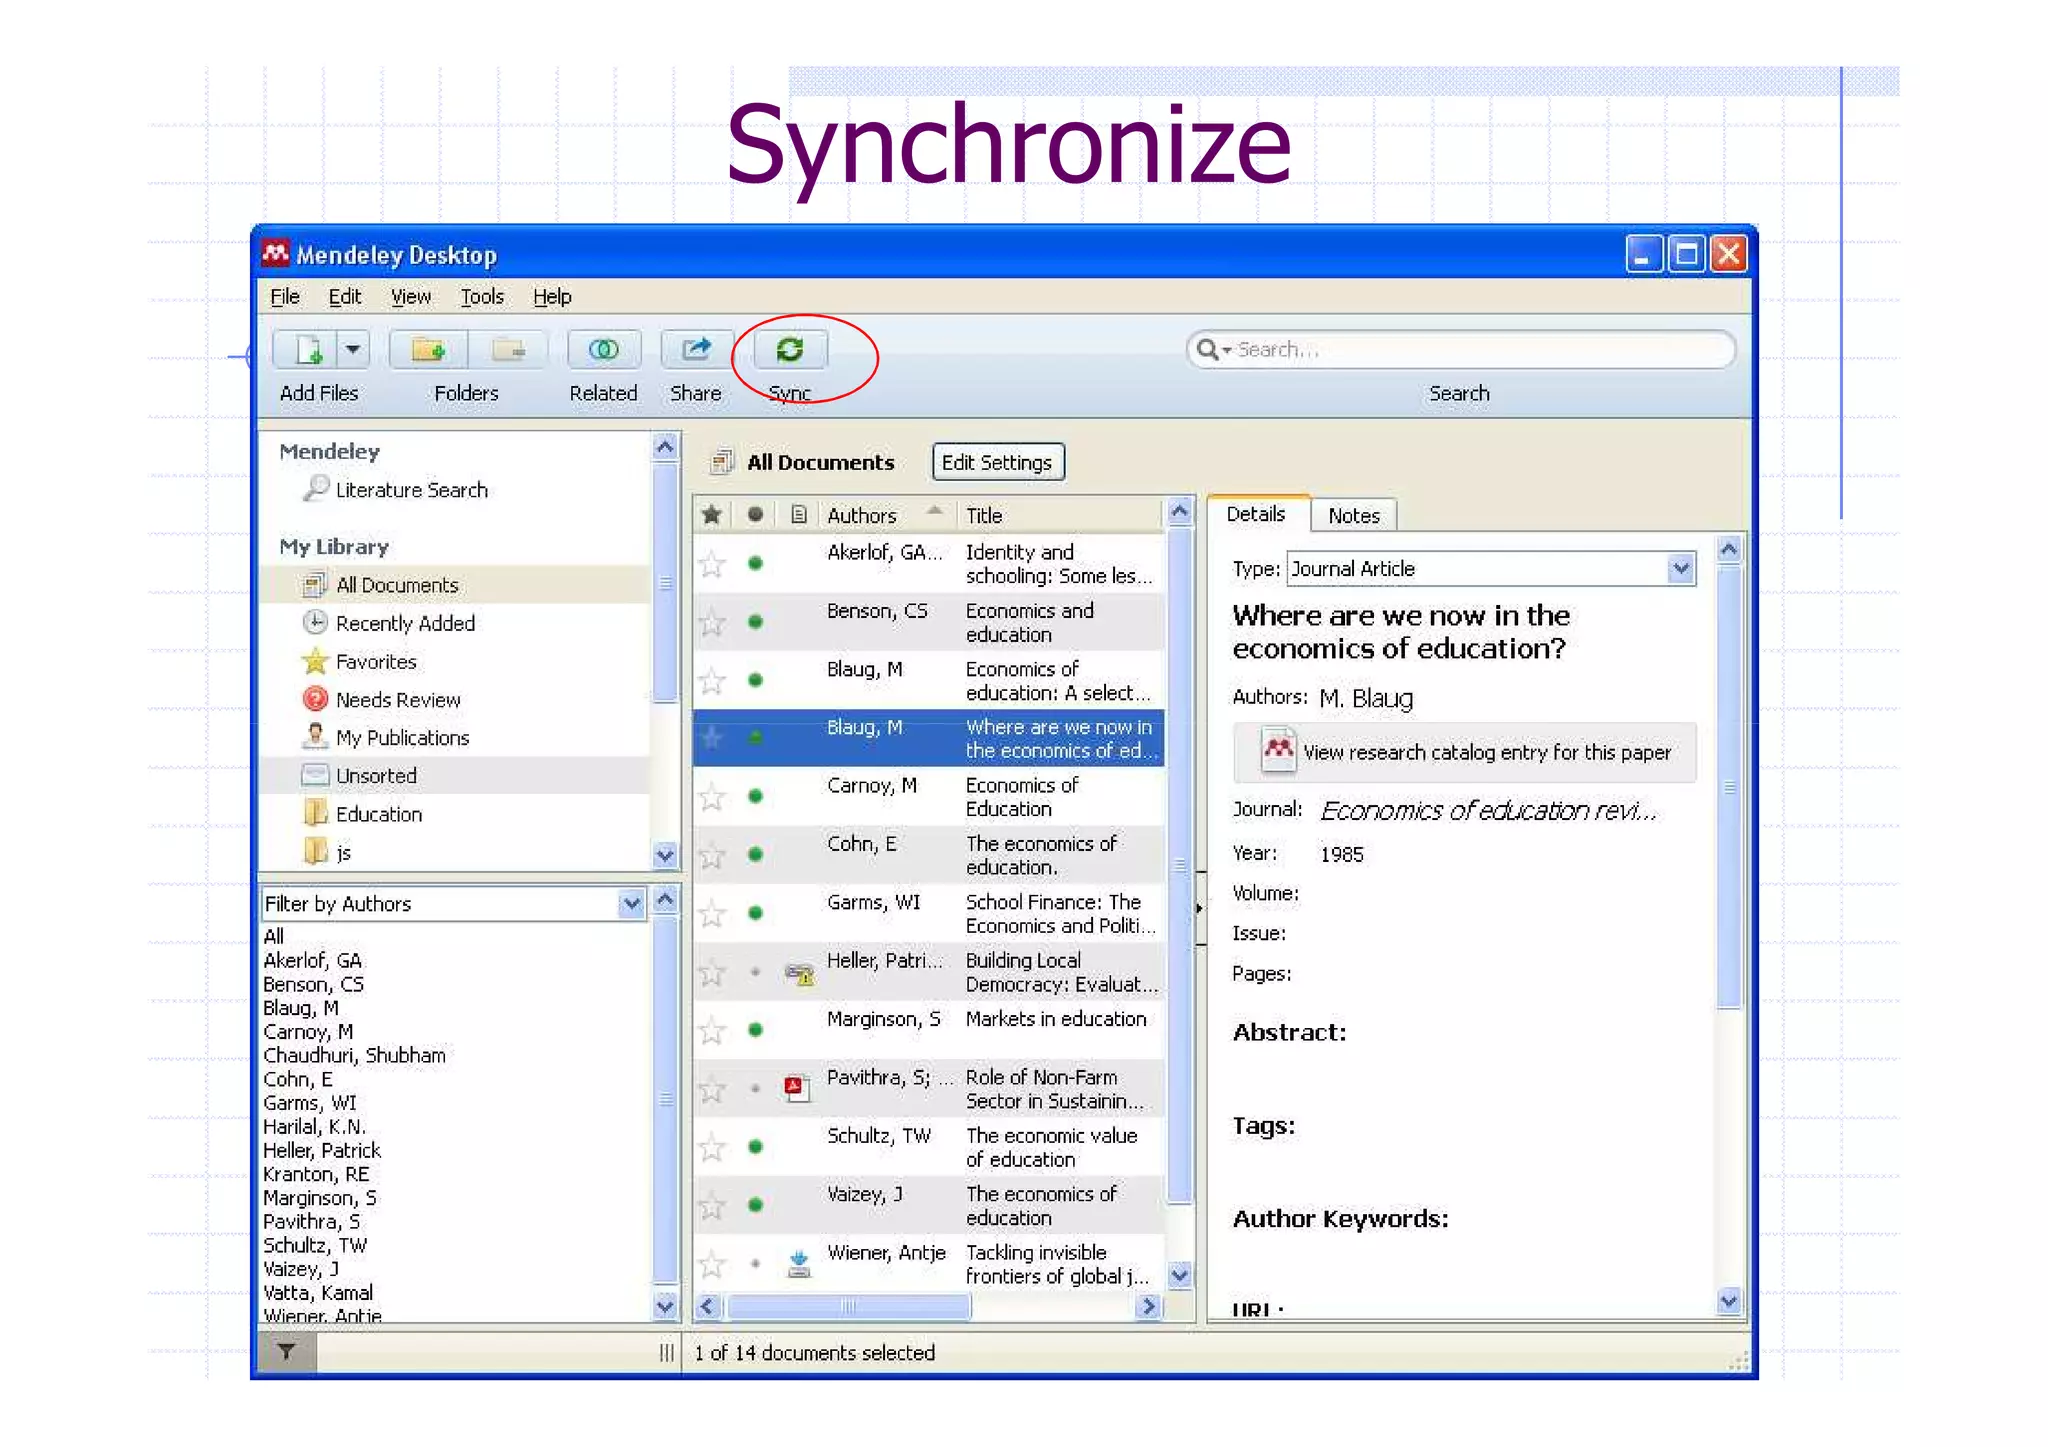
Task: Click the Year value 1985
Action: pyautogui.click(x=1341, y=855)
